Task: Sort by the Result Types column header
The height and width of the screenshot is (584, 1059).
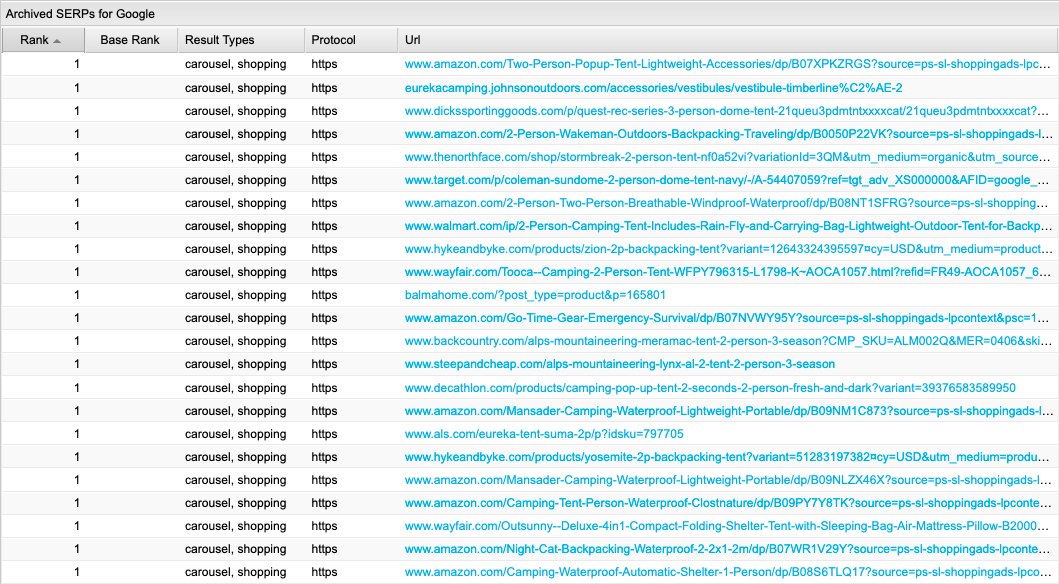Action: pos(220,40)
